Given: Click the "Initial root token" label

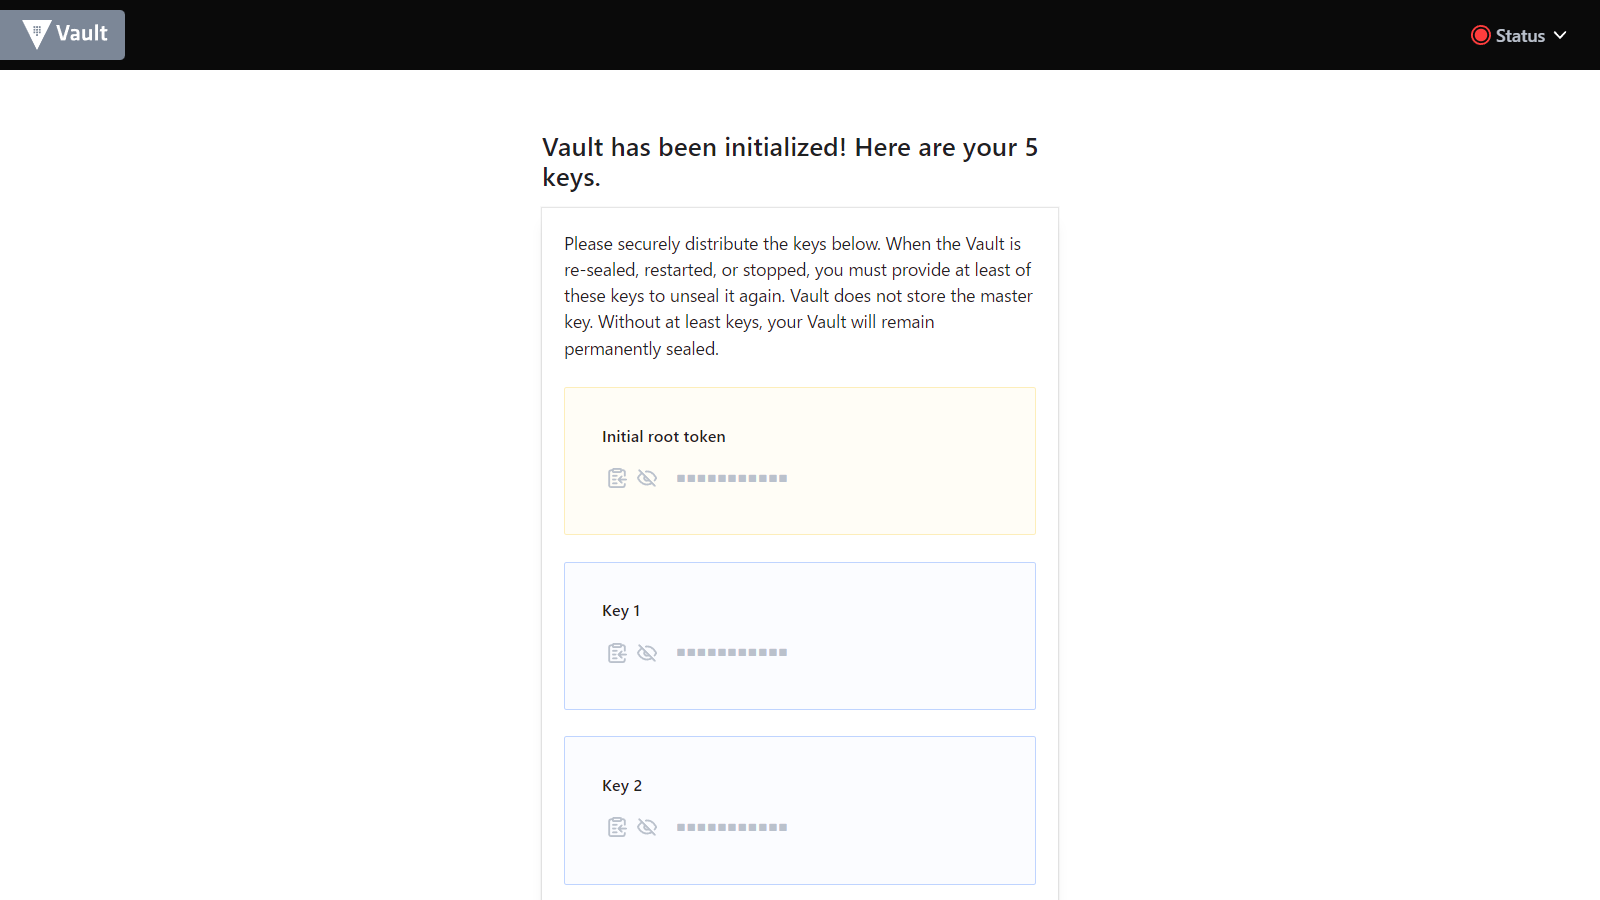Looking at the screenshot, I should [663, 437].
